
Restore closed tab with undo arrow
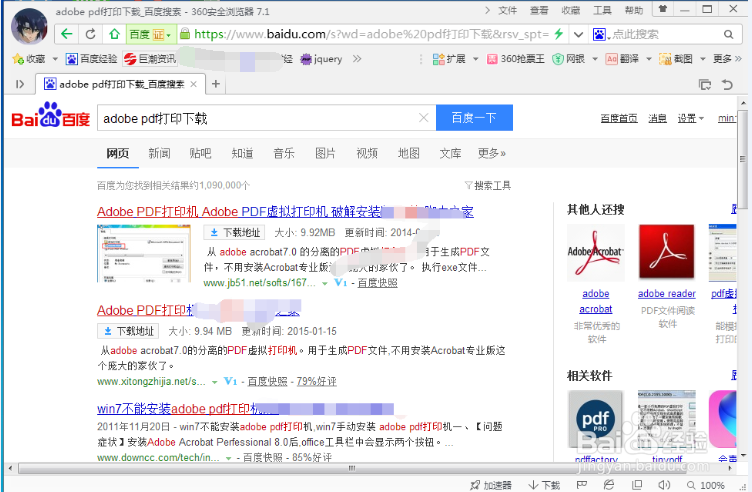click(728, 85)
